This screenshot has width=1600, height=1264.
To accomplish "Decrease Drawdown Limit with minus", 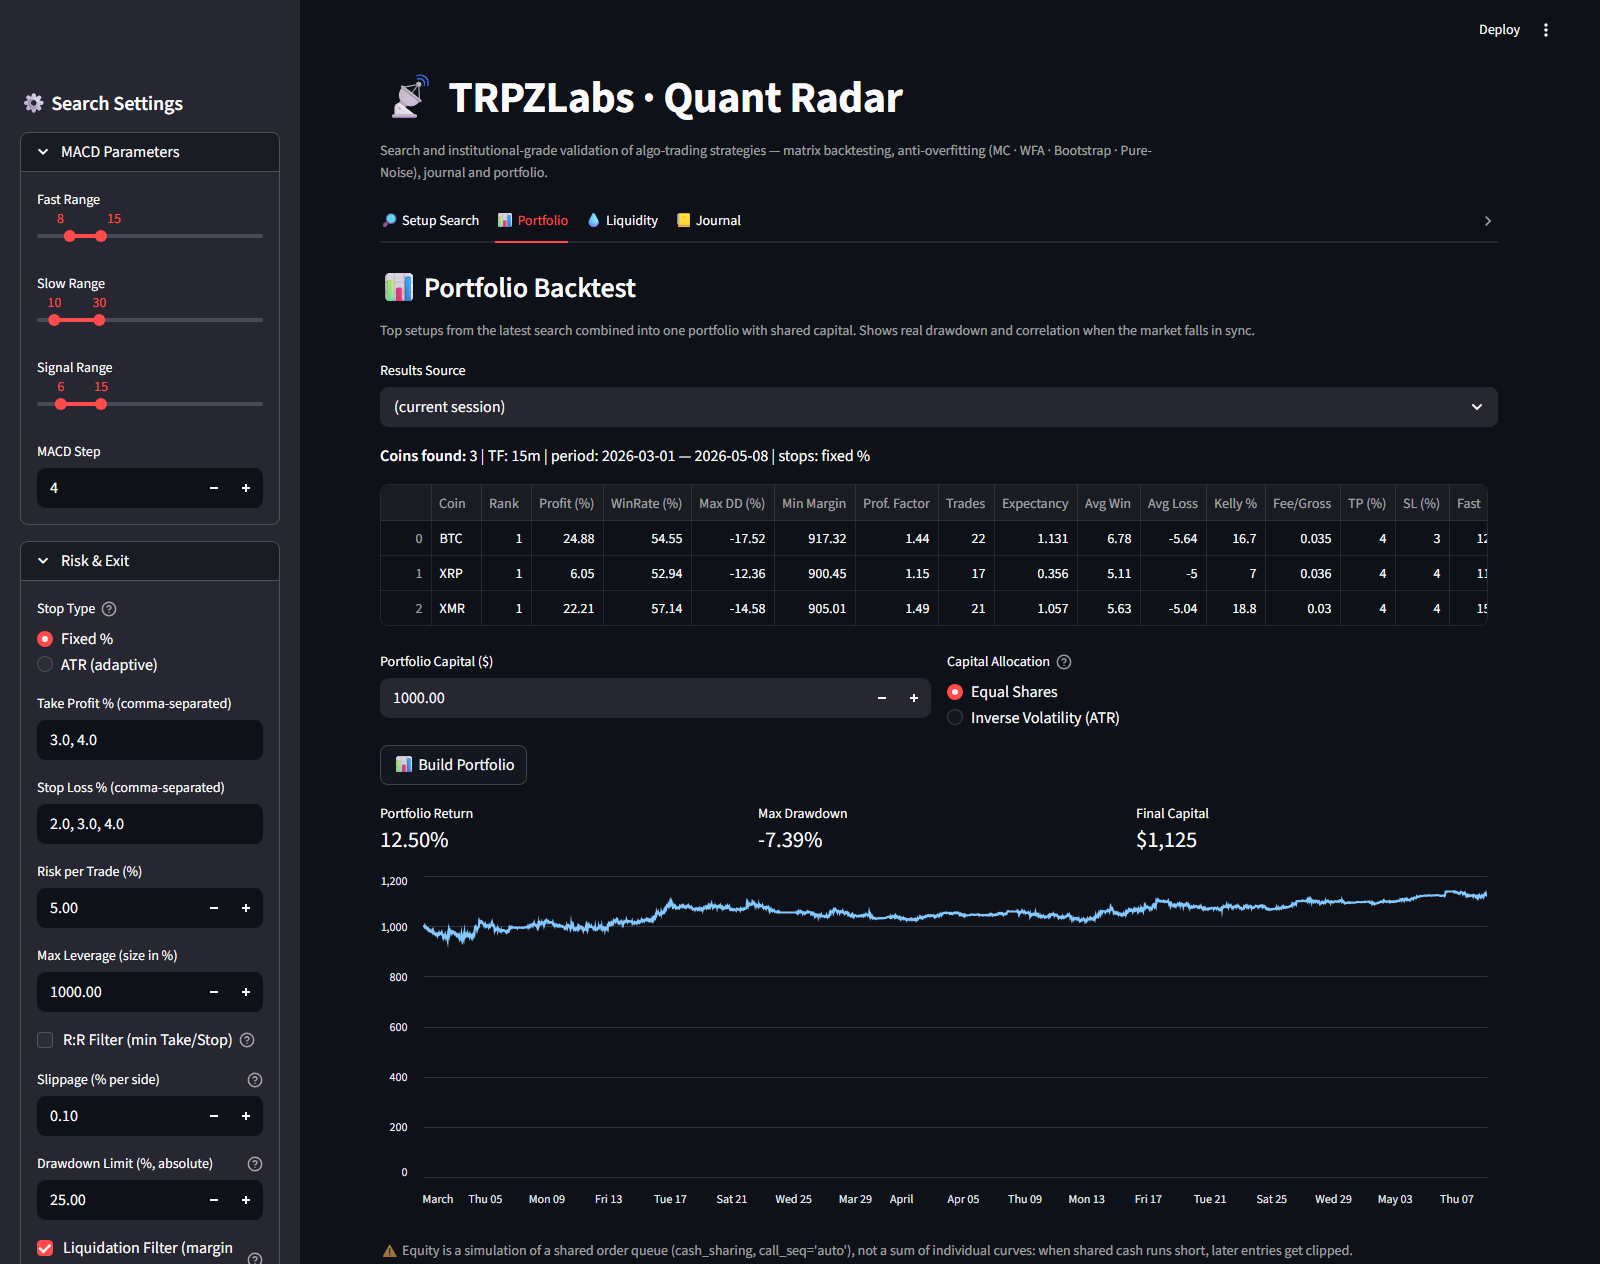I will click(x=214, y=1200).
